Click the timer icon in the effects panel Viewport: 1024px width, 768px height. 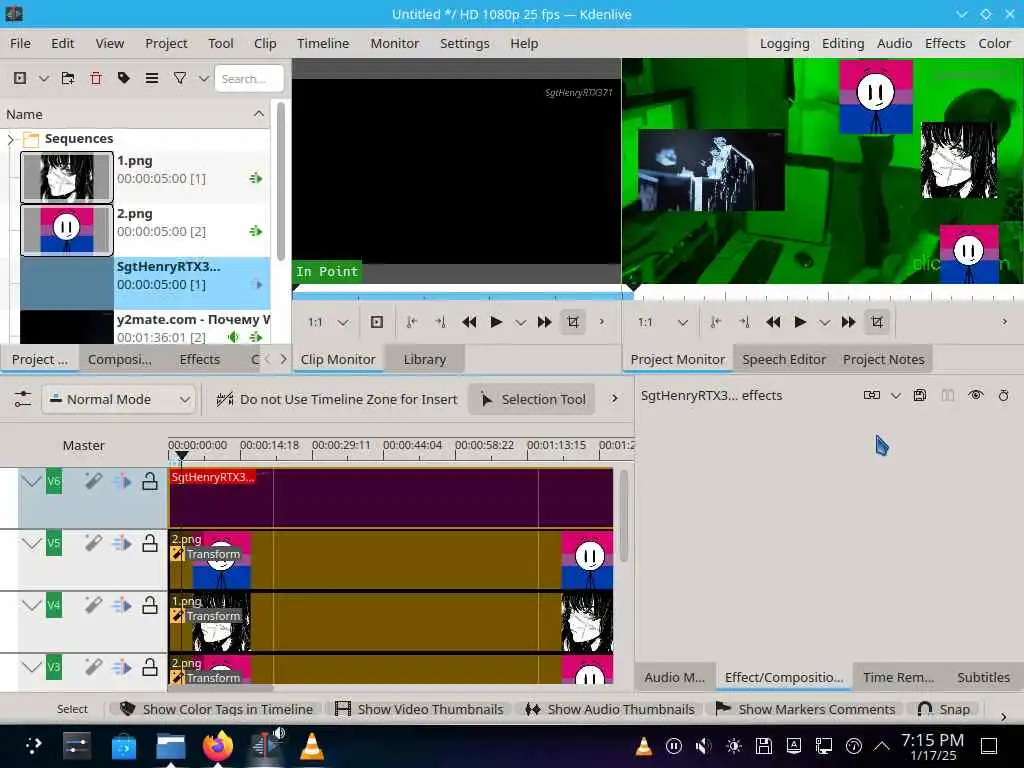[1004, 395]
